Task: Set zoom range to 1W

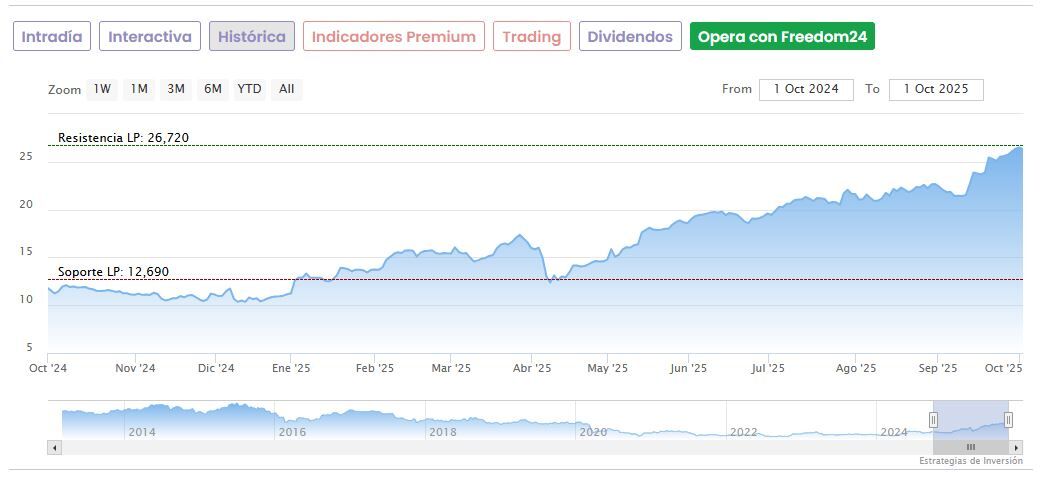Action: point(102,89)
